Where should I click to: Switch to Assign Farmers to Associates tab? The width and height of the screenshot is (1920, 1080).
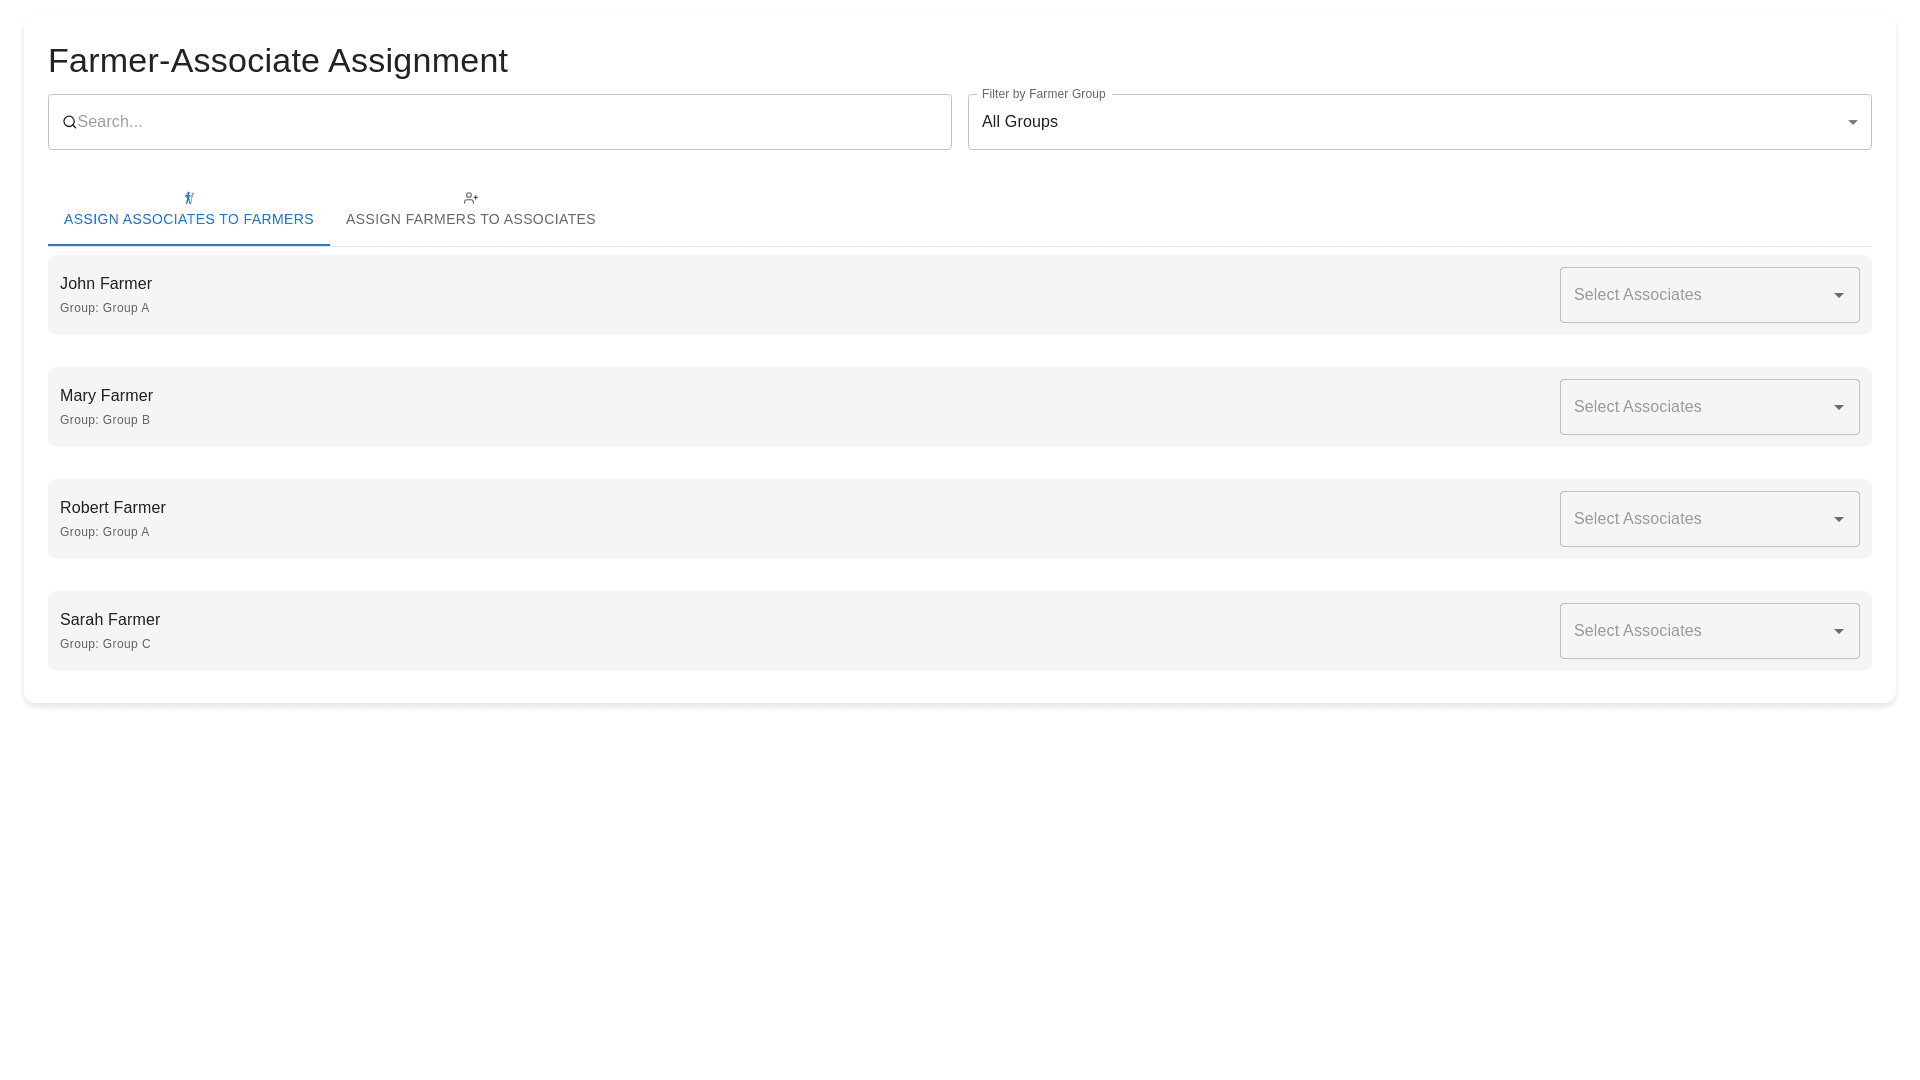470,218
